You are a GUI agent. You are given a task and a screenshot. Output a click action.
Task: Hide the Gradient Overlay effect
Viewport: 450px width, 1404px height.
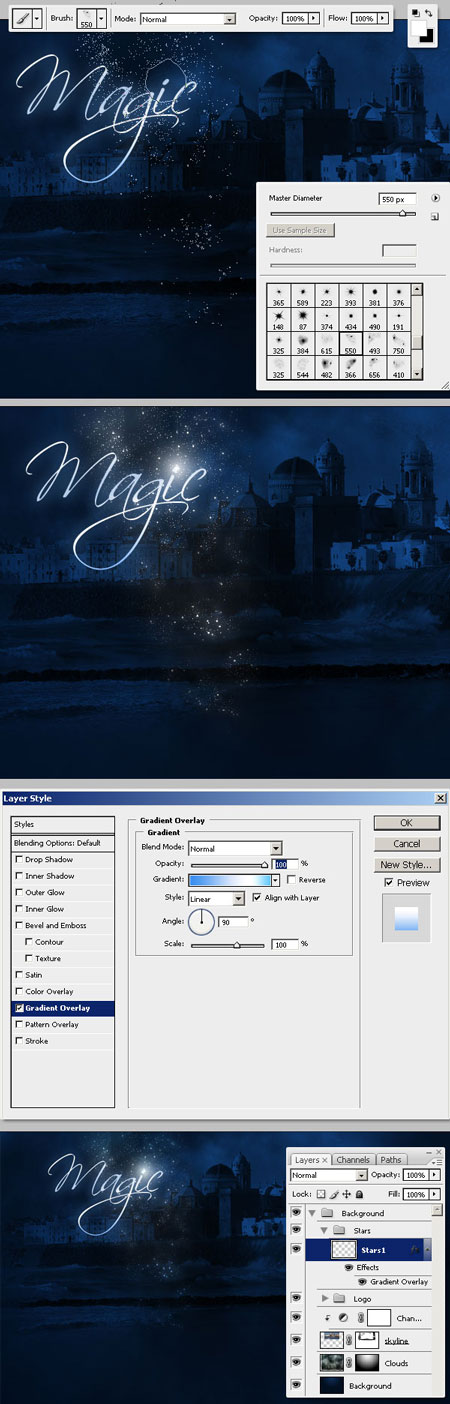pos(363,1281)
